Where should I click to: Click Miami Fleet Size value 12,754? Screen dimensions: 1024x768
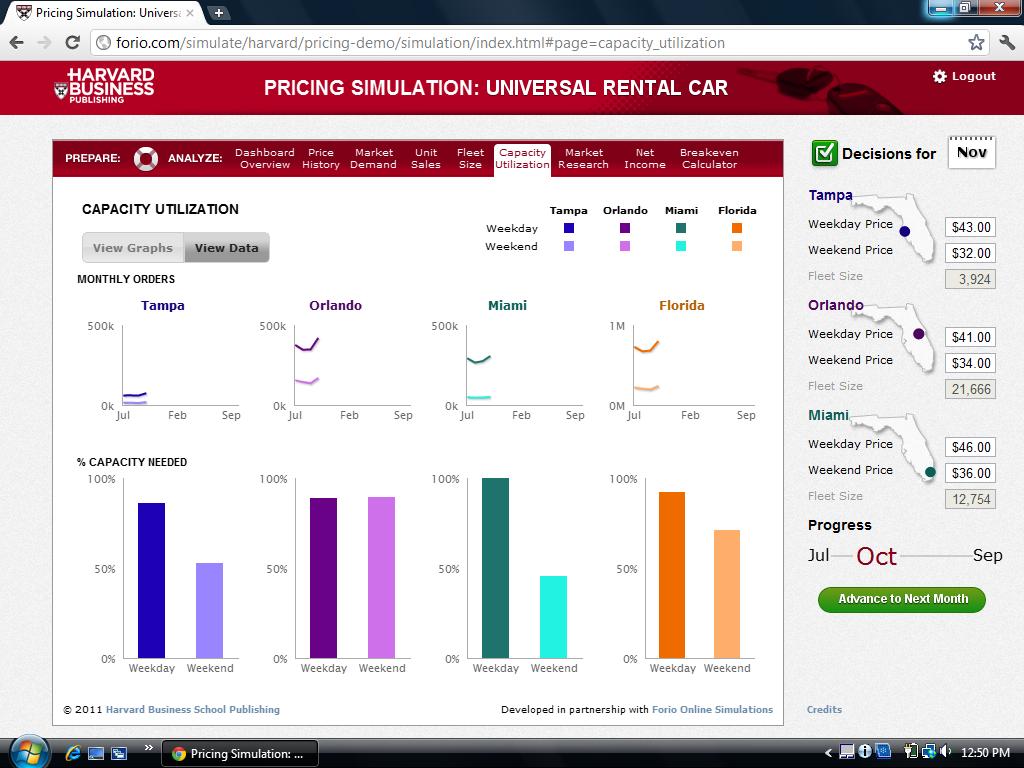pos(970,500)
